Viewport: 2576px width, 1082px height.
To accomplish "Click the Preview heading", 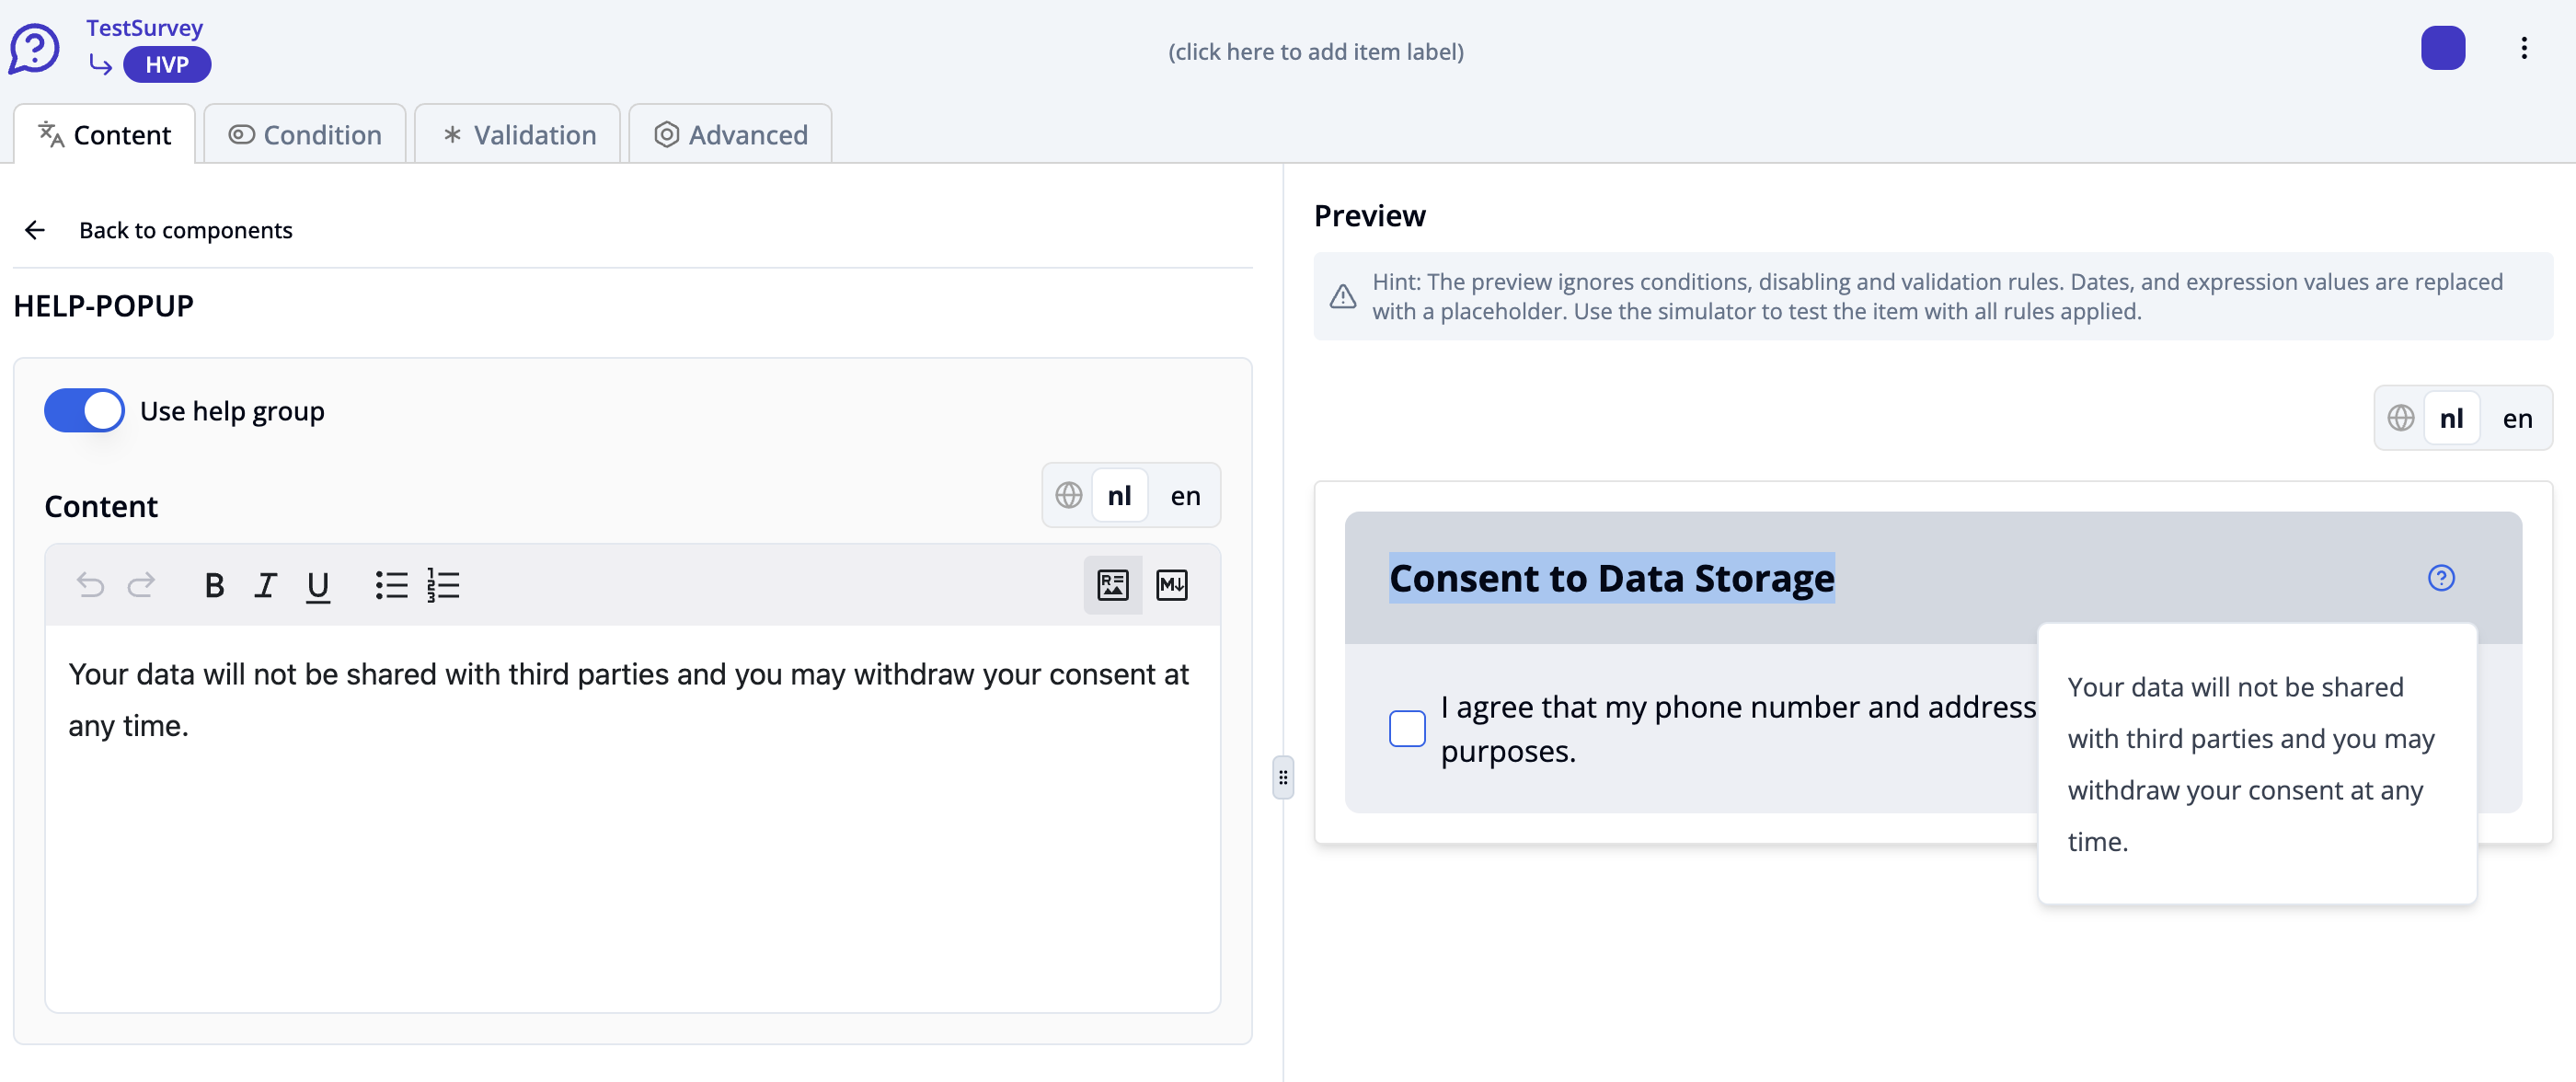I will point(1369,216).
